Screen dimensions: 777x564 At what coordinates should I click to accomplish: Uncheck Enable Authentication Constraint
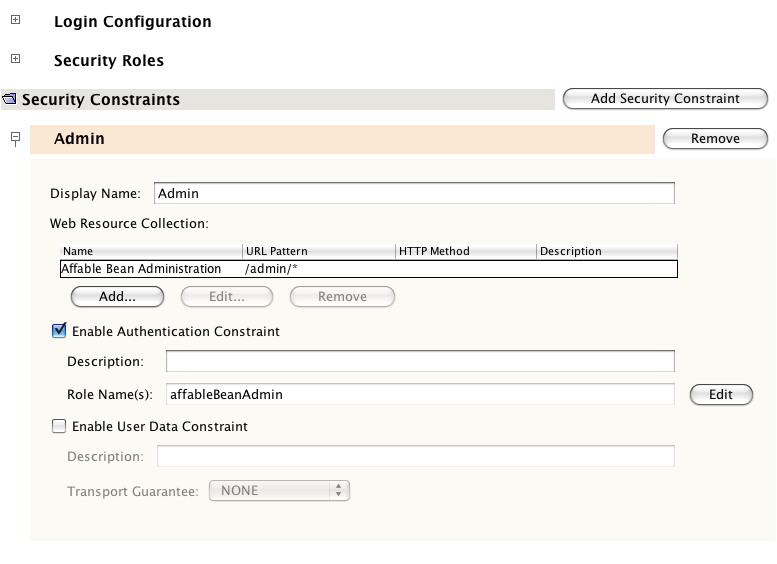tap(59, 331)
